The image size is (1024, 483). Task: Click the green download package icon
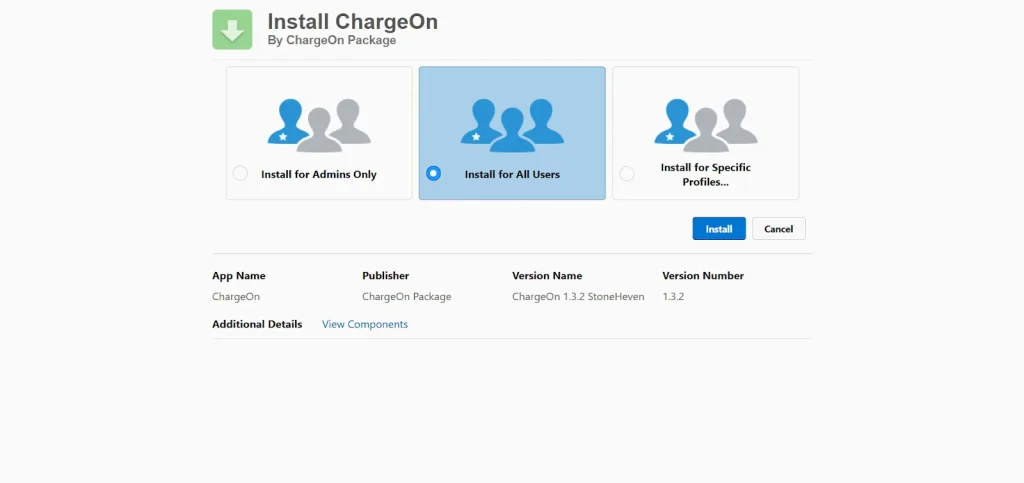pyautogui.click(x=232, y=29)
